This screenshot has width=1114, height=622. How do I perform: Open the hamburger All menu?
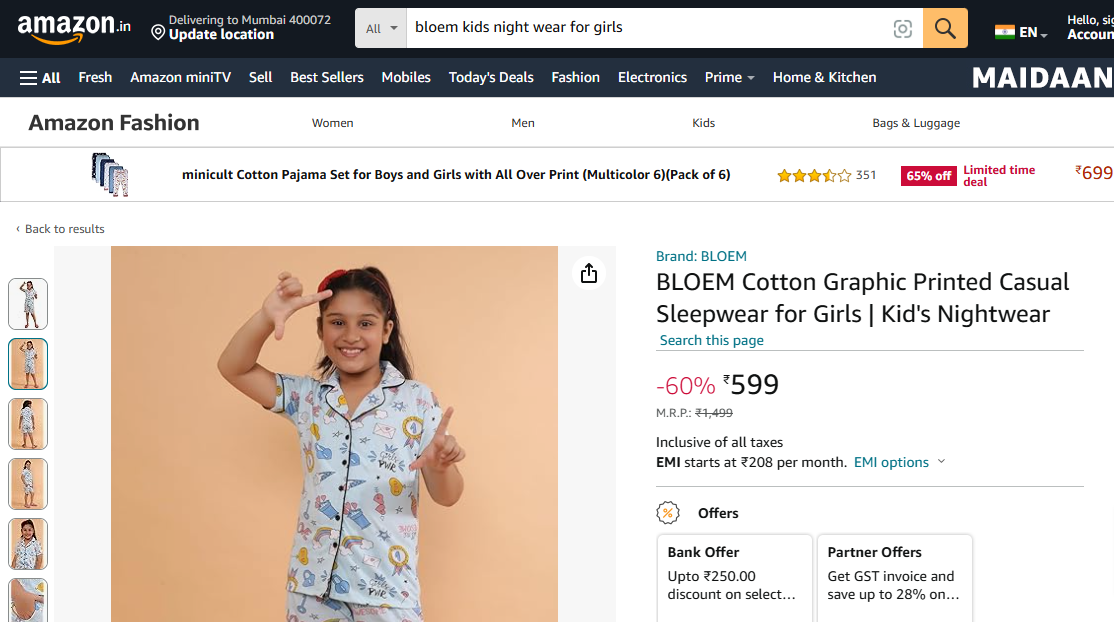click(x=40, y=77)
